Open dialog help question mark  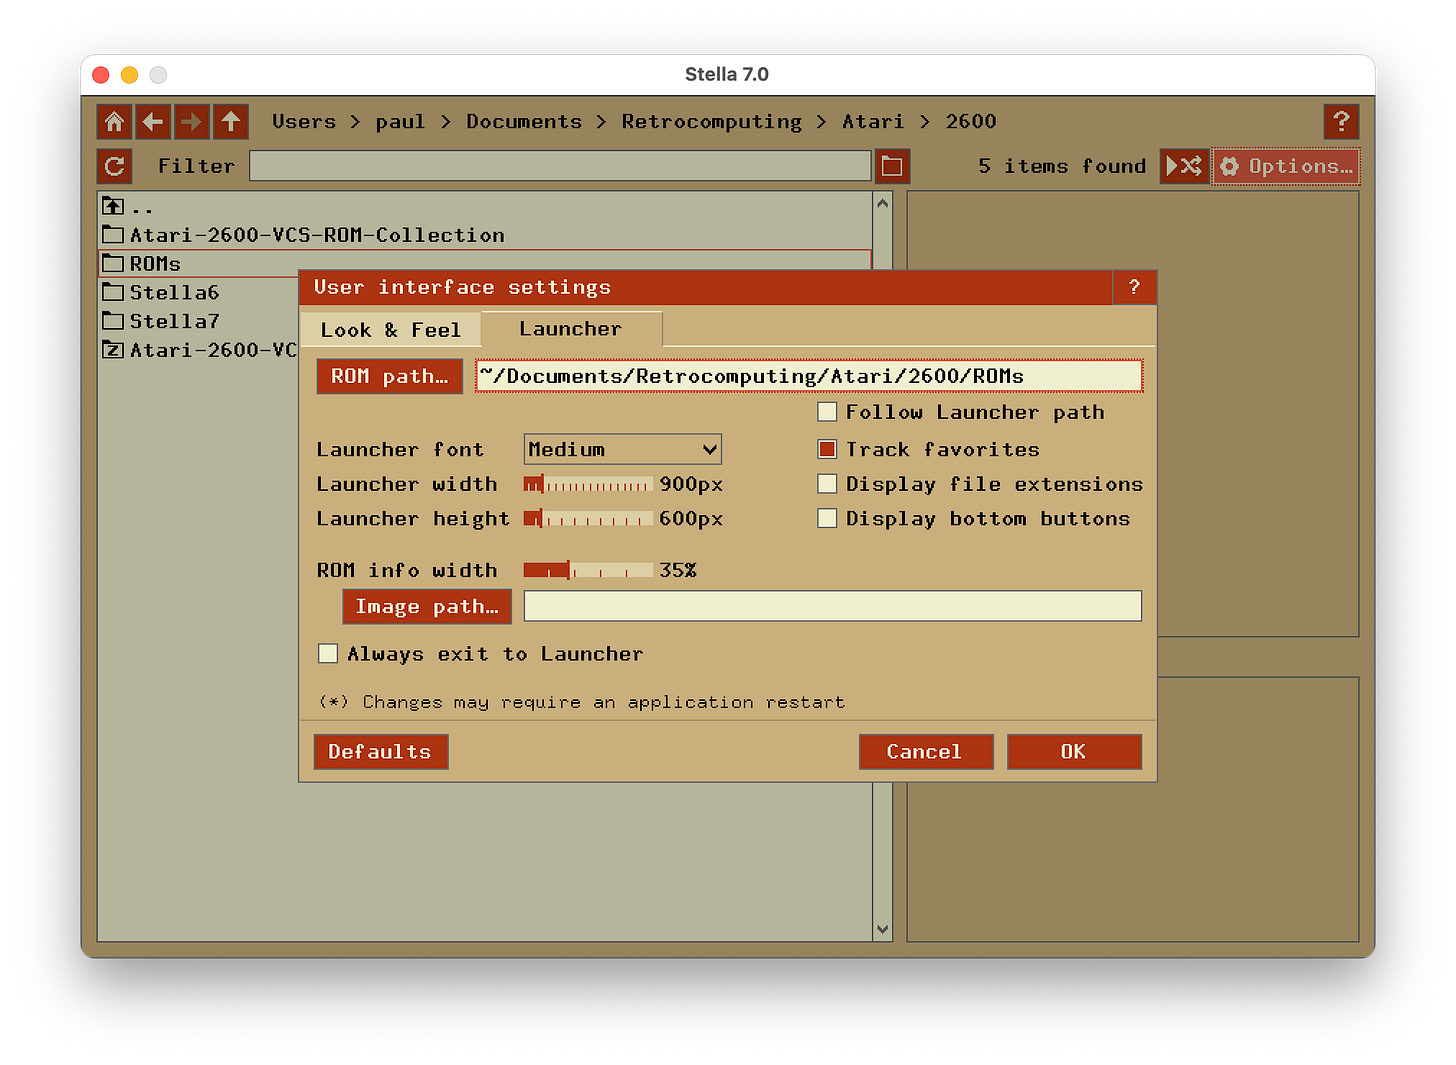click(1134, 287)
